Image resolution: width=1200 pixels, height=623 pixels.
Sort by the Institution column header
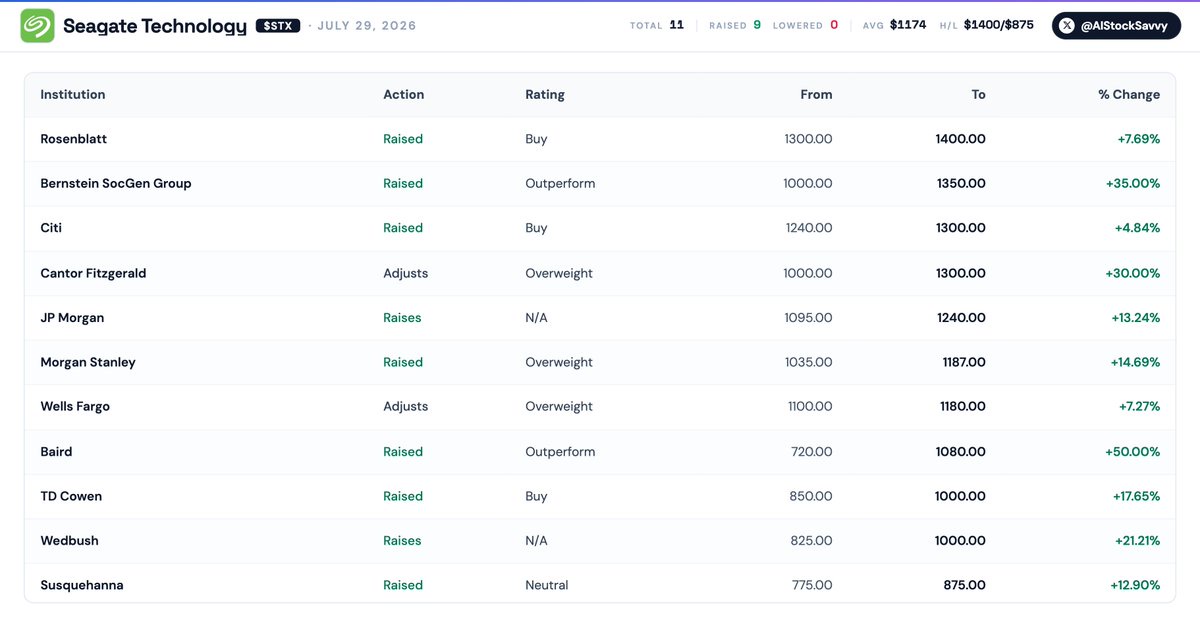tap(73, 94)
